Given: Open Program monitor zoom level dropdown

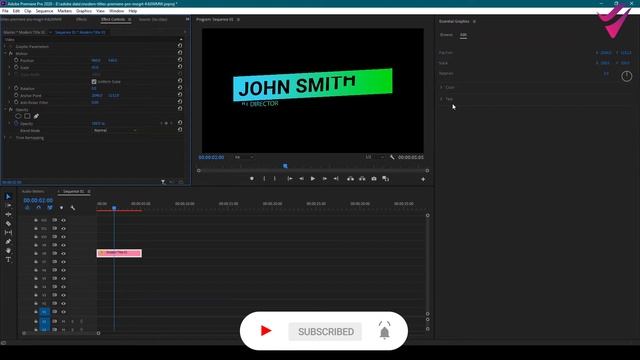Looking at the screenshot, I should pos(244,157).
